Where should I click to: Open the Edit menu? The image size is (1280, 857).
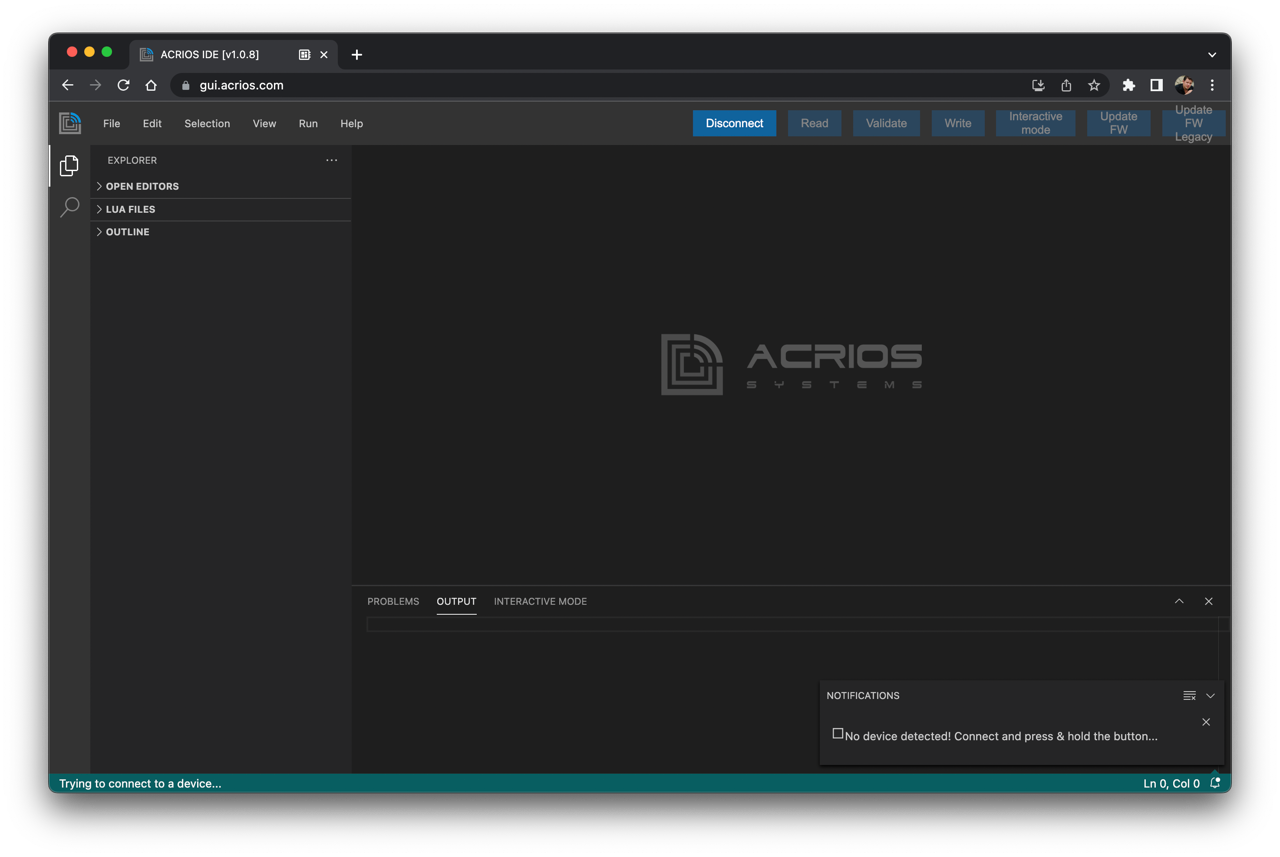click(152, 124)
